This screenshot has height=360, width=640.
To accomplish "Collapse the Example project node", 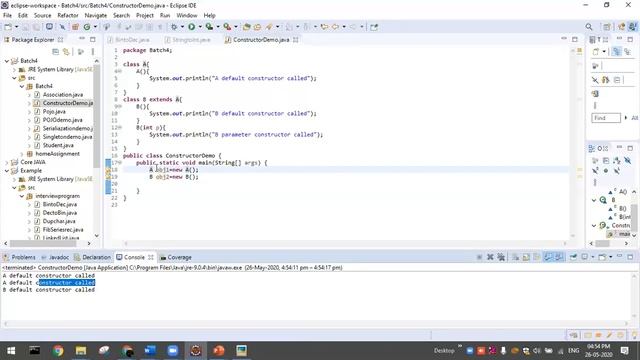I will 7,171.
